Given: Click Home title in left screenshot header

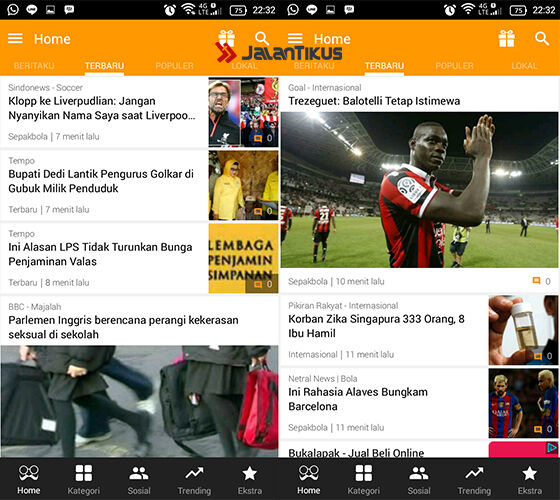Looking at the screenshot, I should (x=52, y=39).
